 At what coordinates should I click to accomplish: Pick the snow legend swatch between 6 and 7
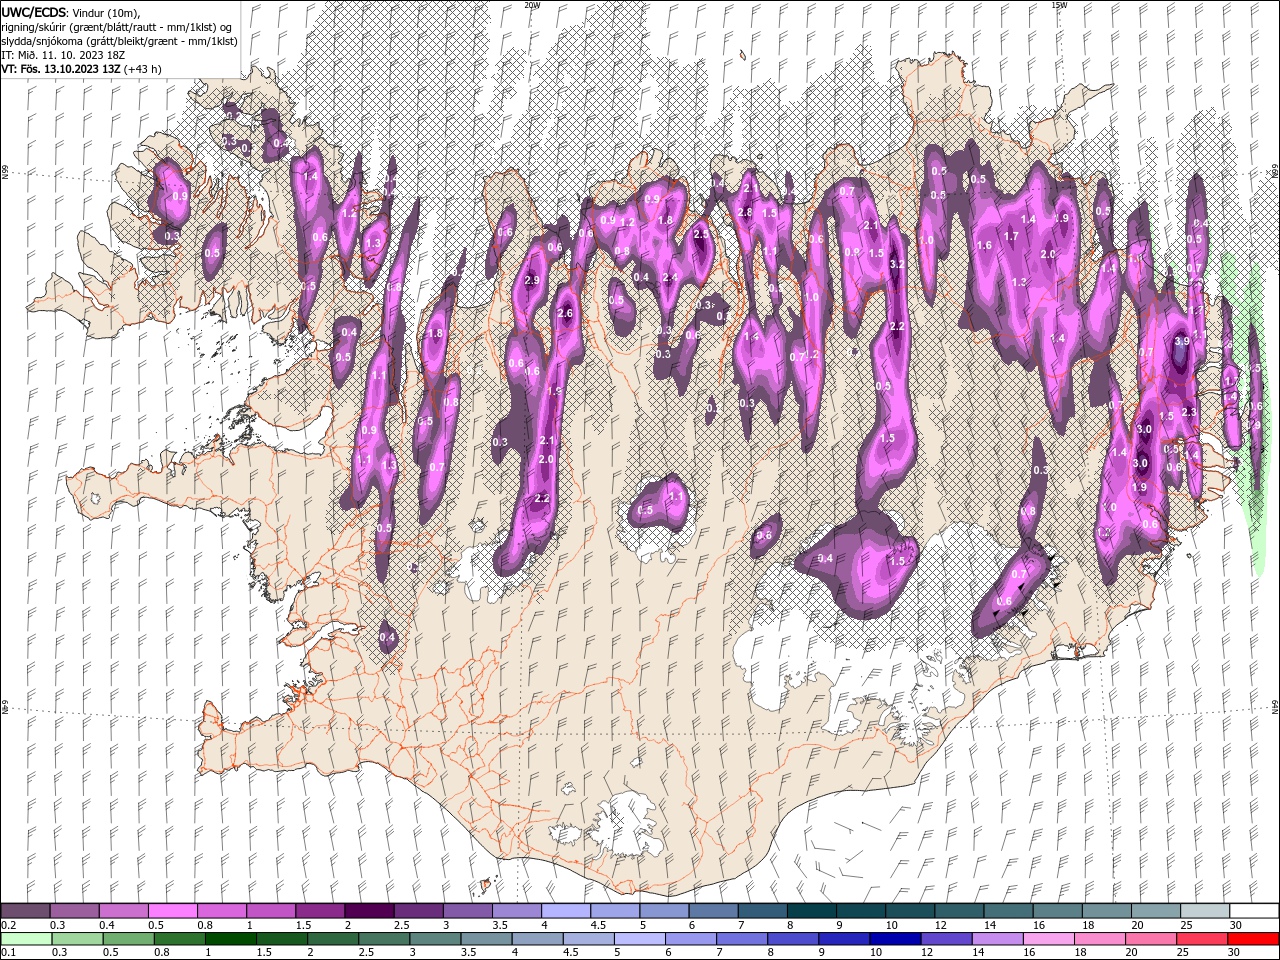(712, 910)
